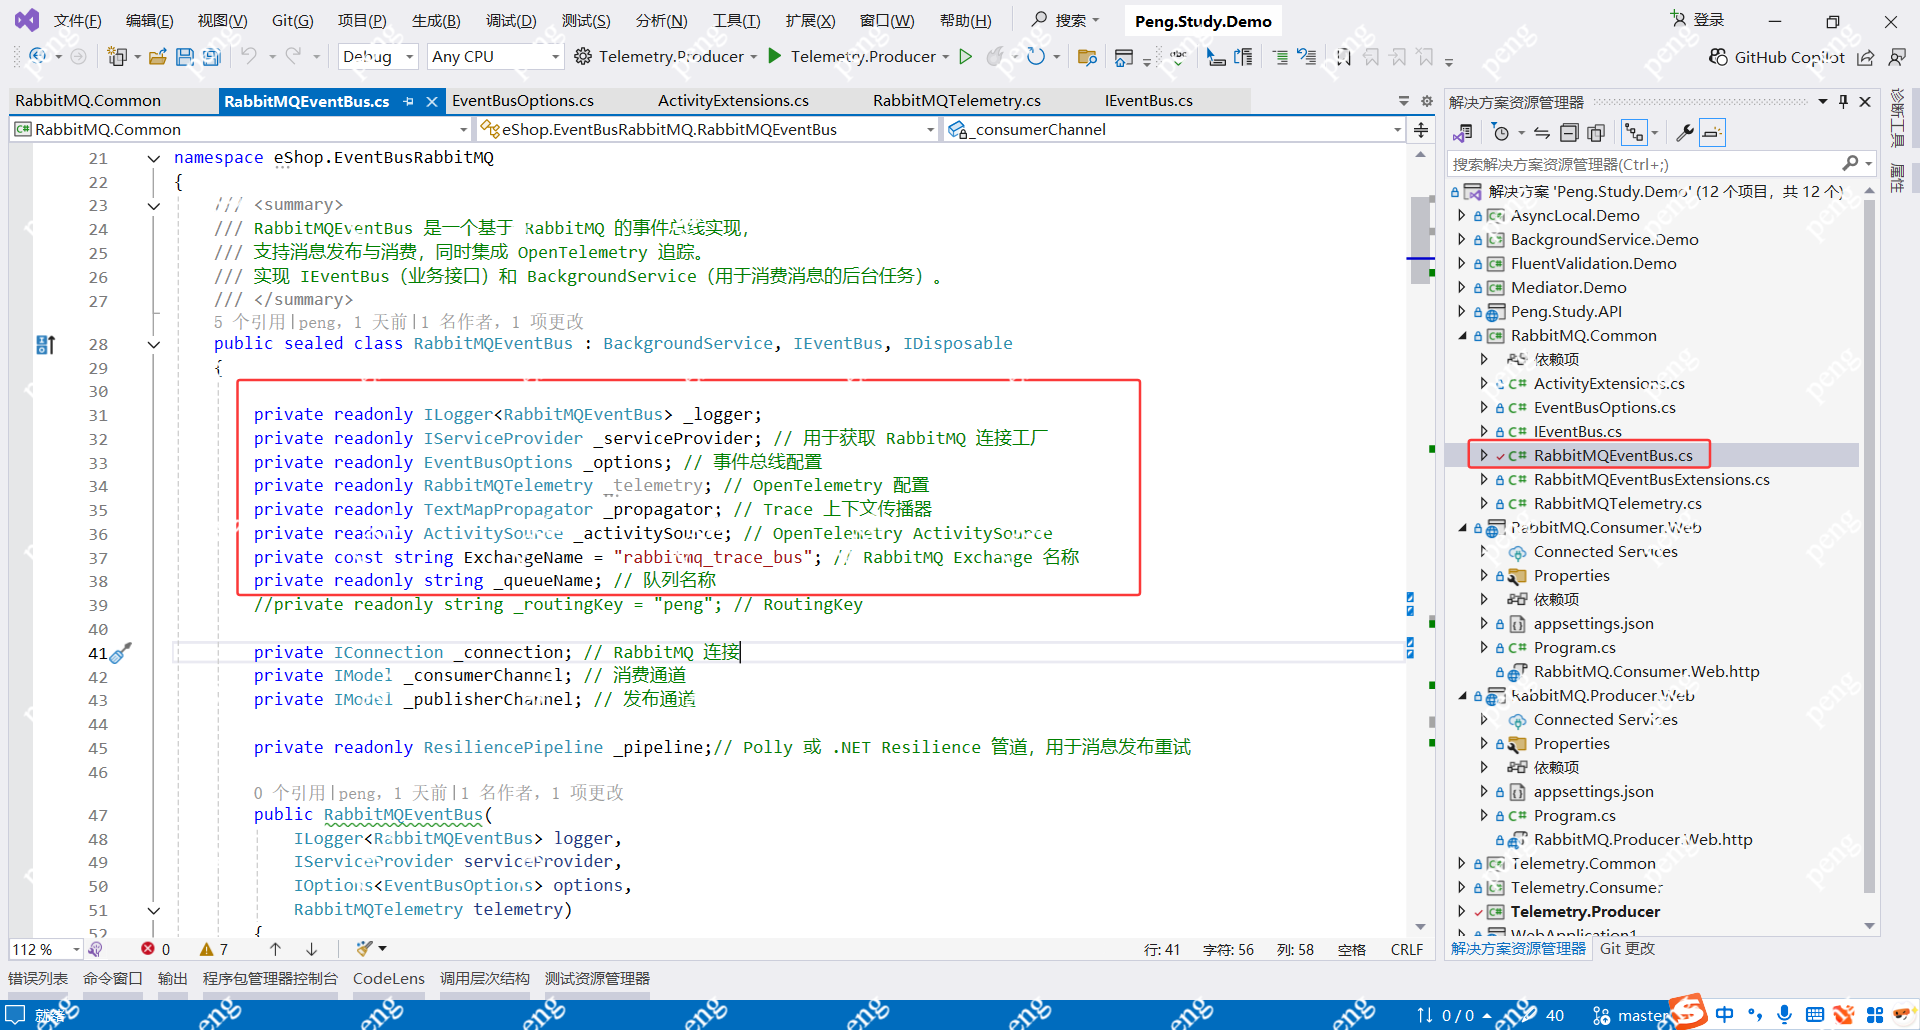The height and width of the screenshot is (1030, 1920).
Task: Click the Uncomment selected lines icon
Action: [x=1307, y=57]
